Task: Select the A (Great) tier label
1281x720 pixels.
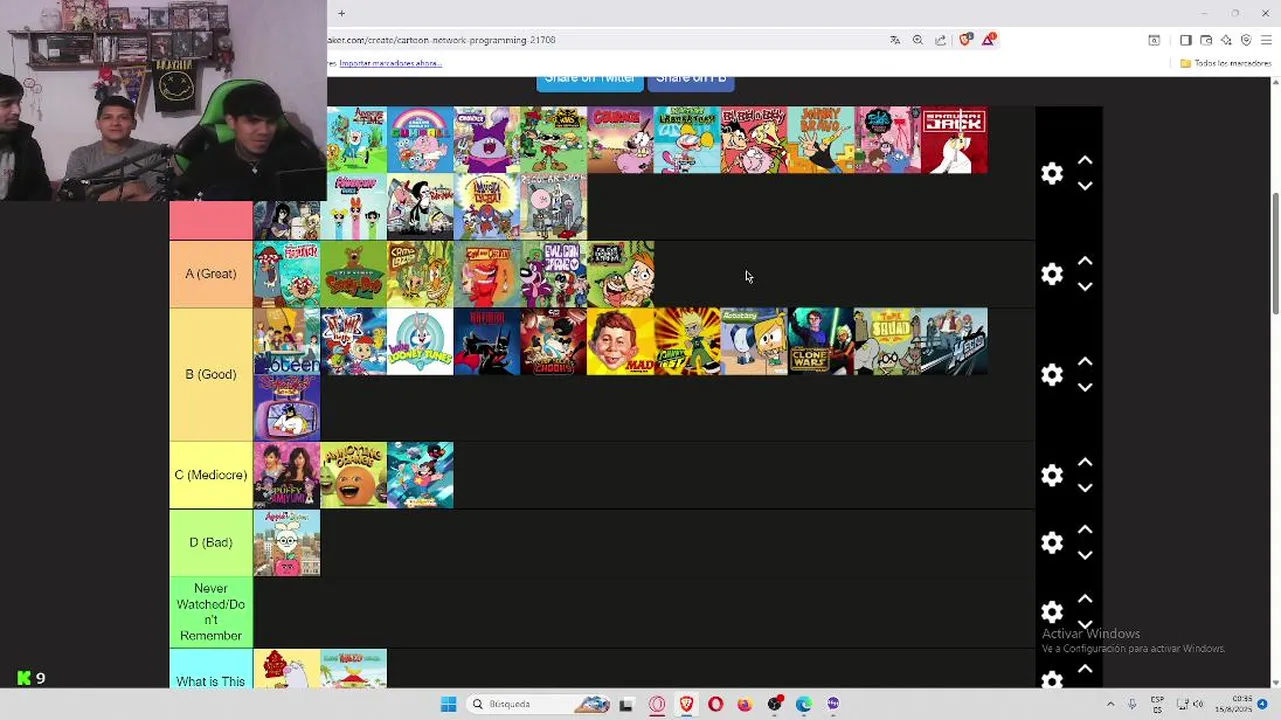Action: tap(211, 274)
